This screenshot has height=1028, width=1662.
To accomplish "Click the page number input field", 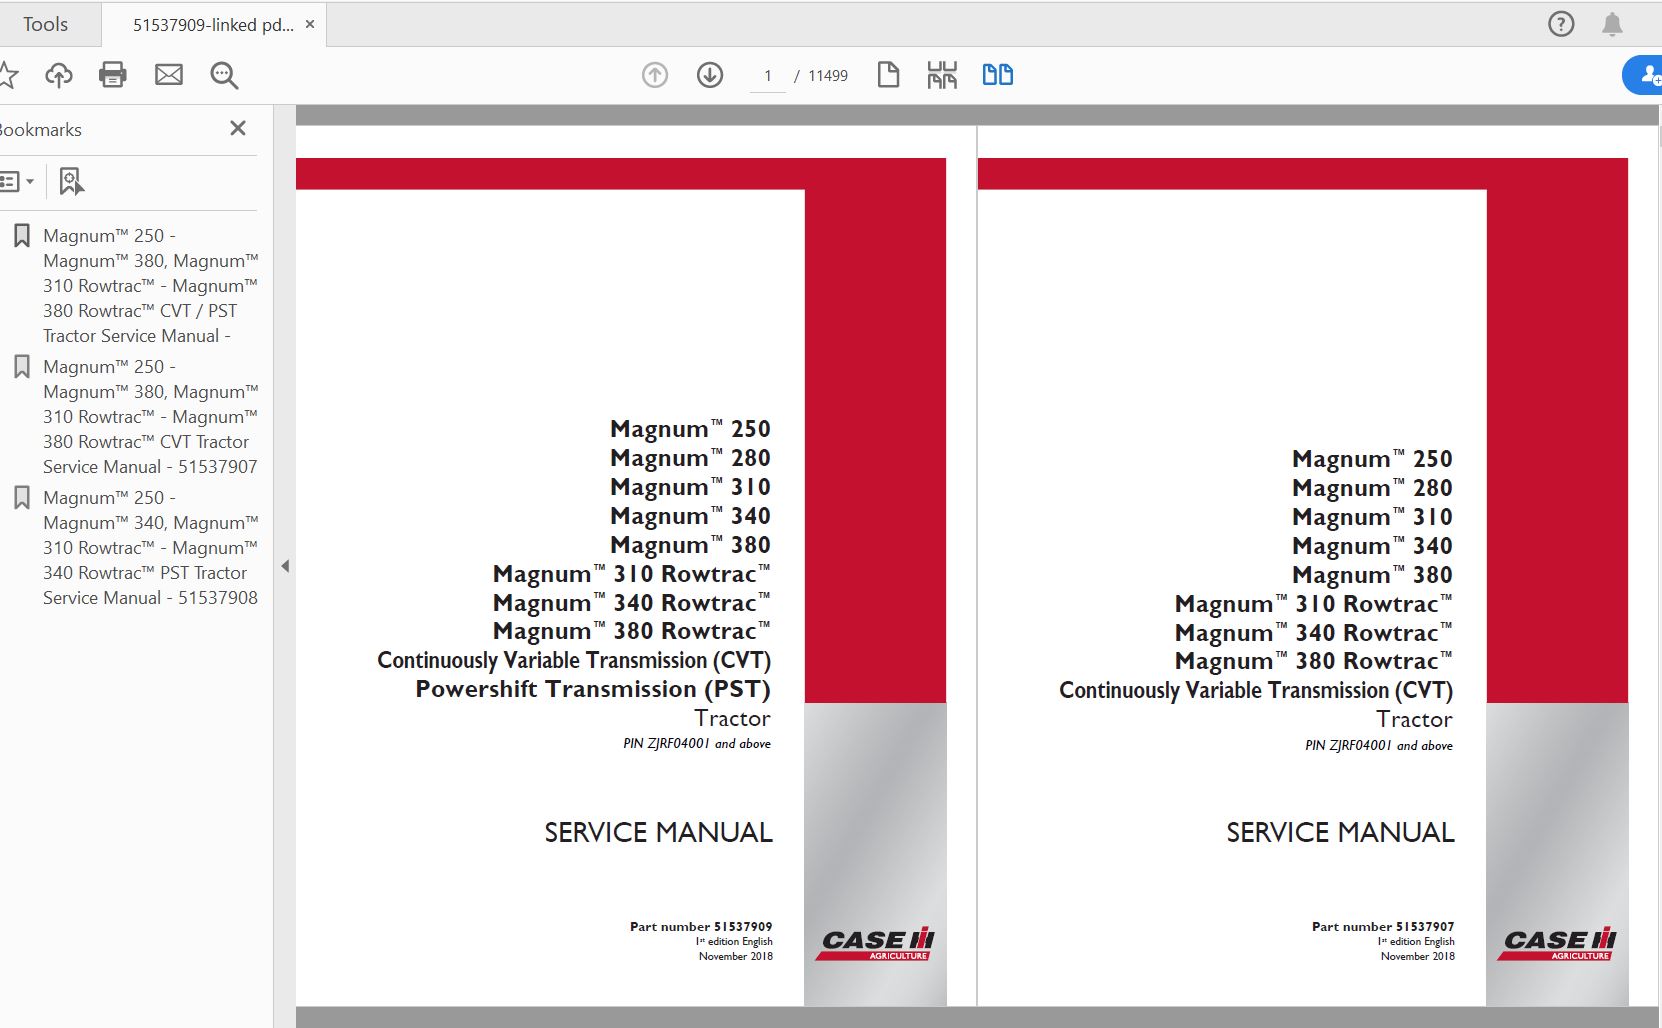I will pos(768,76).
